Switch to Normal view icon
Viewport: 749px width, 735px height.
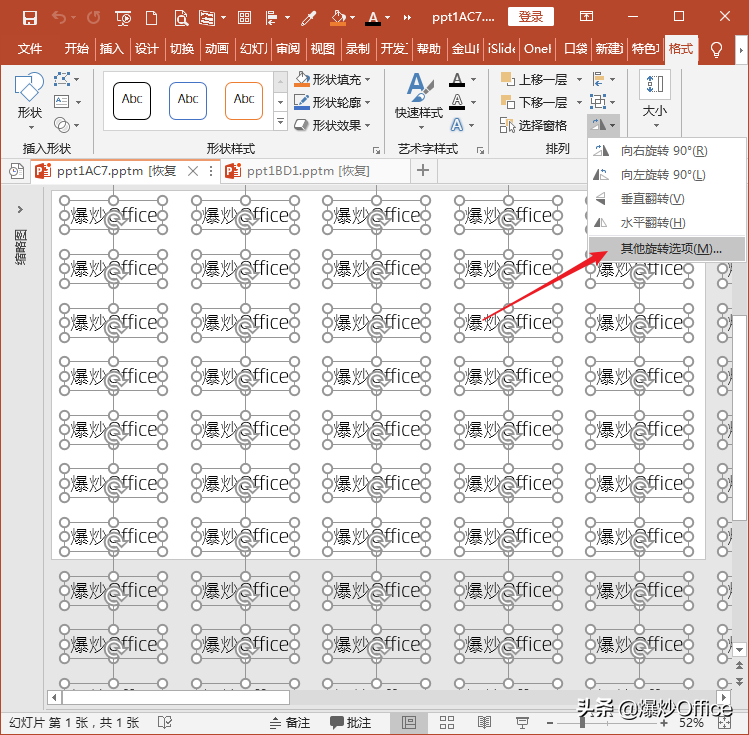tap(408, 723)
